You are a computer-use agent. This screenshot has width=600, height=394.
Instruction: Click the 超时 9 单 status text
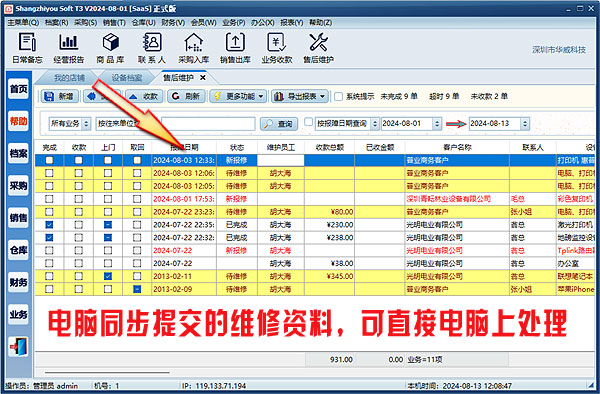[444, 96]
